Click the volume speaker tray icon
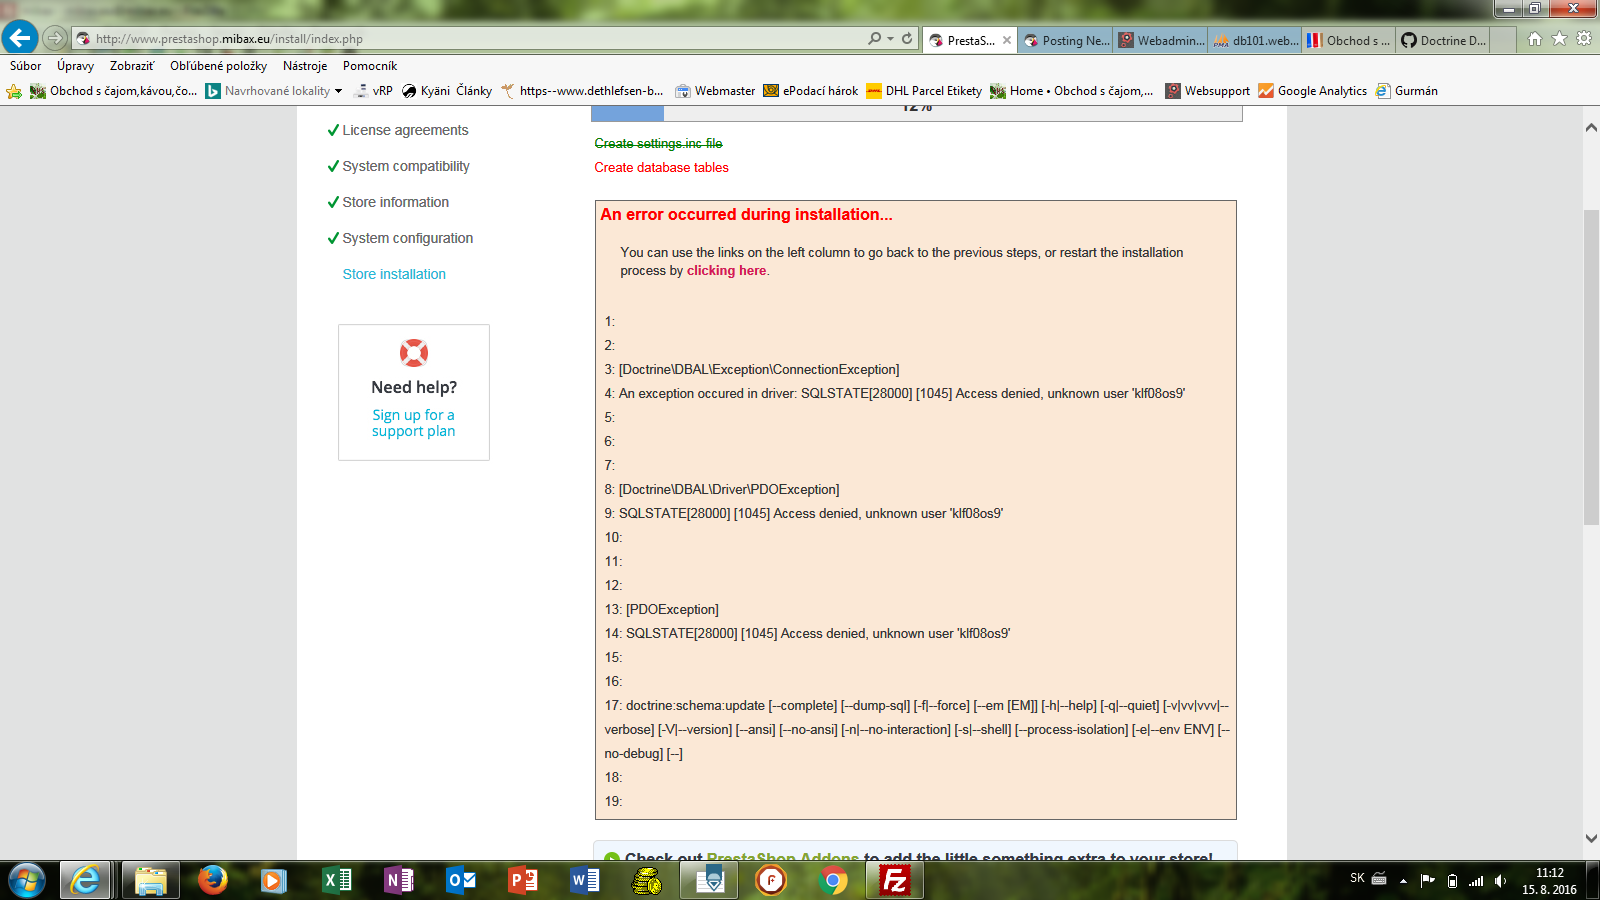Image resolution: width=1600 pixels, height=900 pixels. tap(1500, 880)
